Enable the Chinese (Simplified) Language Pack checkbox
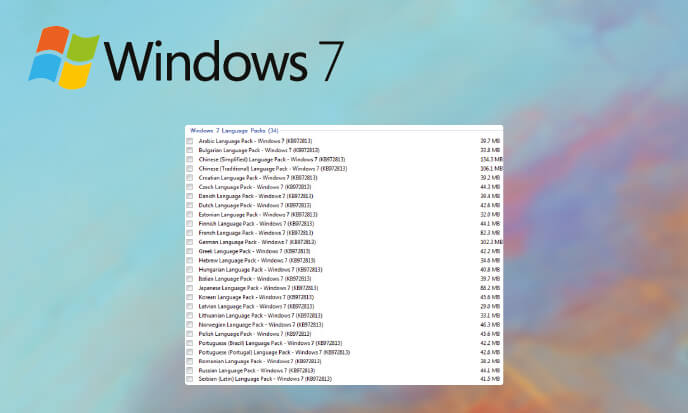This screenshot has height=413, width=688. [x=190, y=160]
